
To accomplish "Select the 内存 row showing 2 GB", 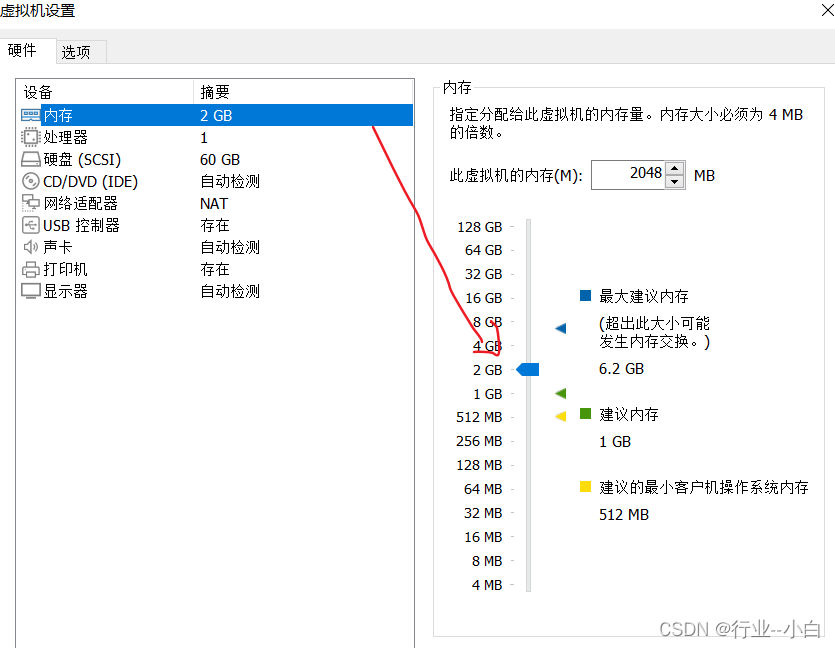I will [216, 115].
